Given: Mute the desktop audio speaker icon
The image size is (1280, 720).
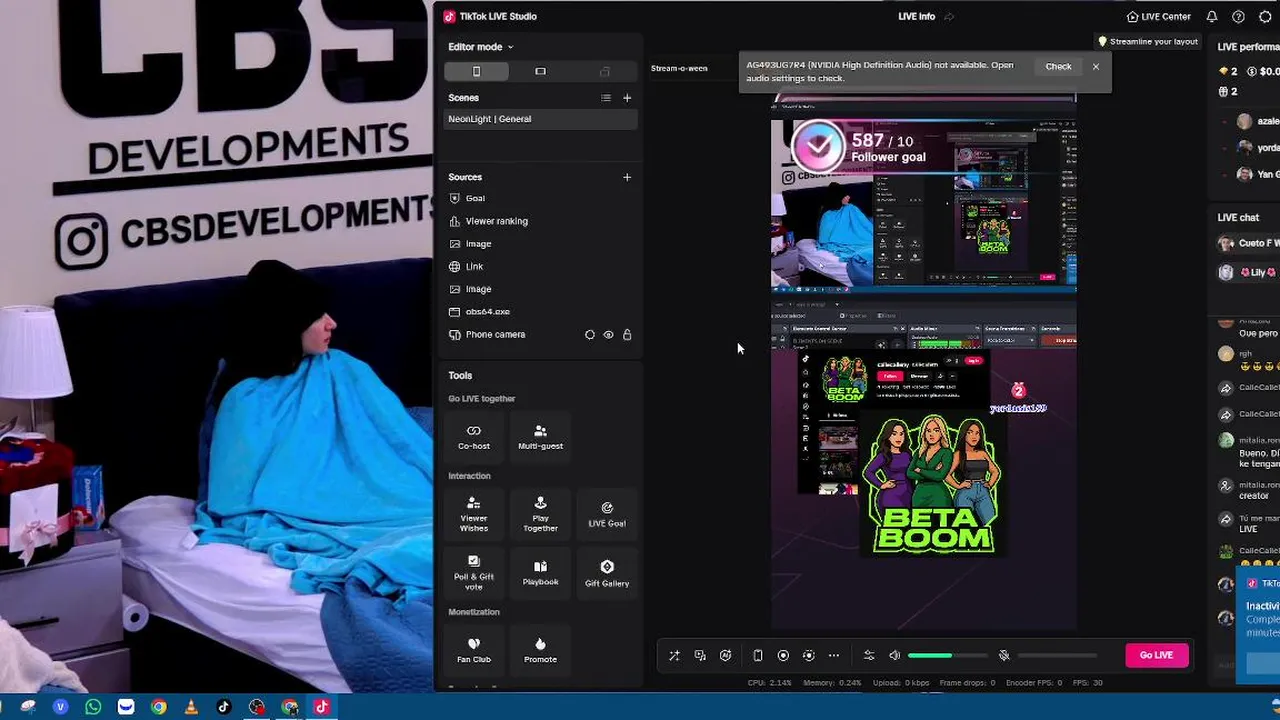Looking at the screenshot, I should (x=895, y=656).
